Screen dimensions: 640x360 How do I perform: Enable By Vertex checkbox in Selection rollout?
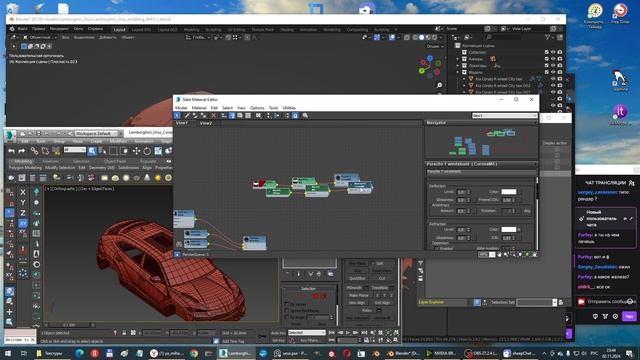(287, 304)
